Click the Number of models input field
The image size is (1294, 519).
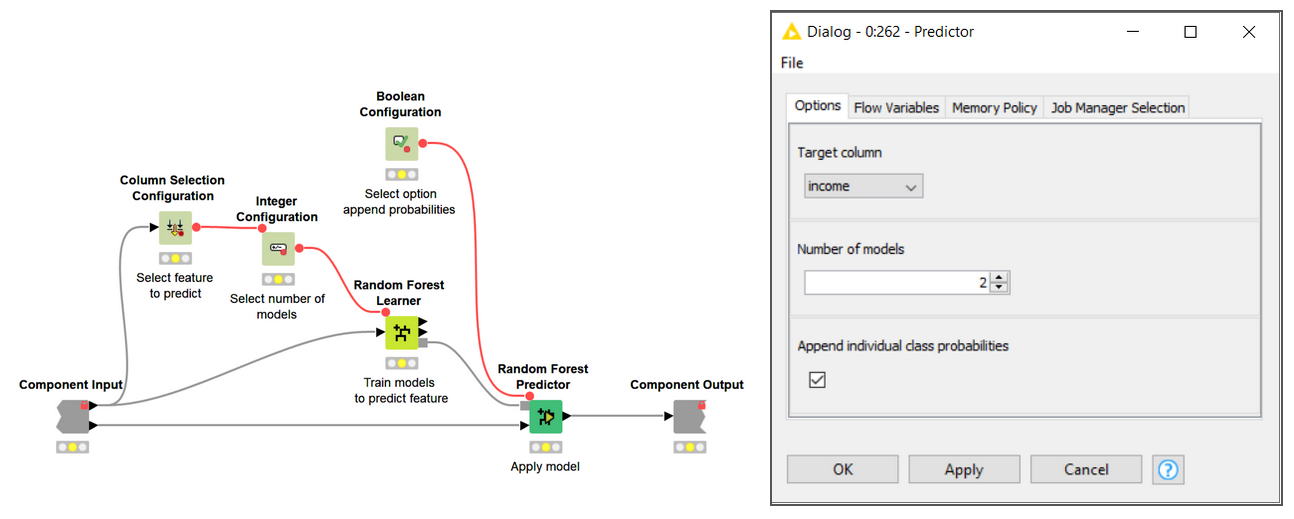[898, 283]
